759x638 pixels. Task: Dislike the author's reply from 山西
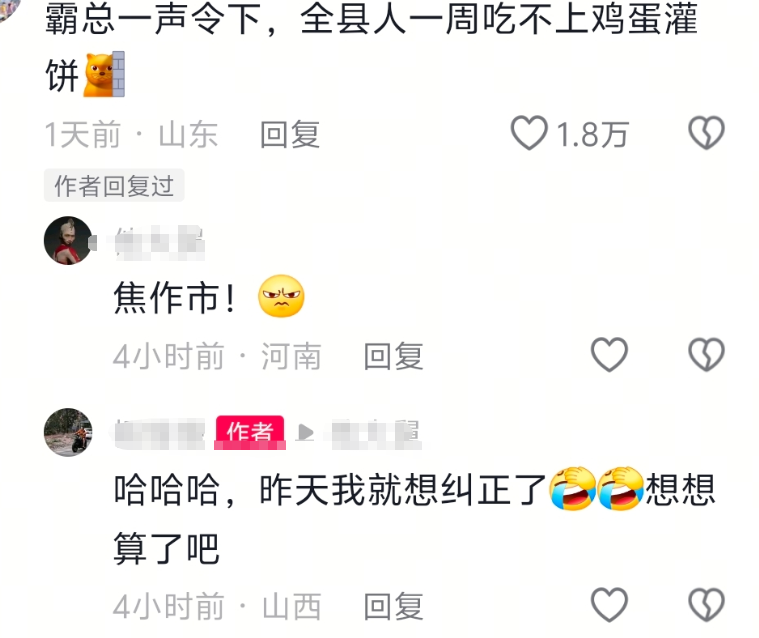pos(706,604)
